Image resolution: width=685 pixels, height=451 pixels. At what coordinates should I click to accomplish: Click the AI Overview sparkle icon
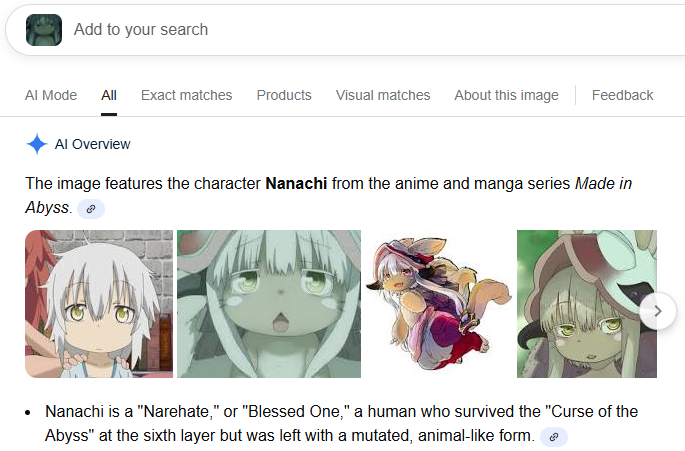pyautogui.click(x=37, y=144)
